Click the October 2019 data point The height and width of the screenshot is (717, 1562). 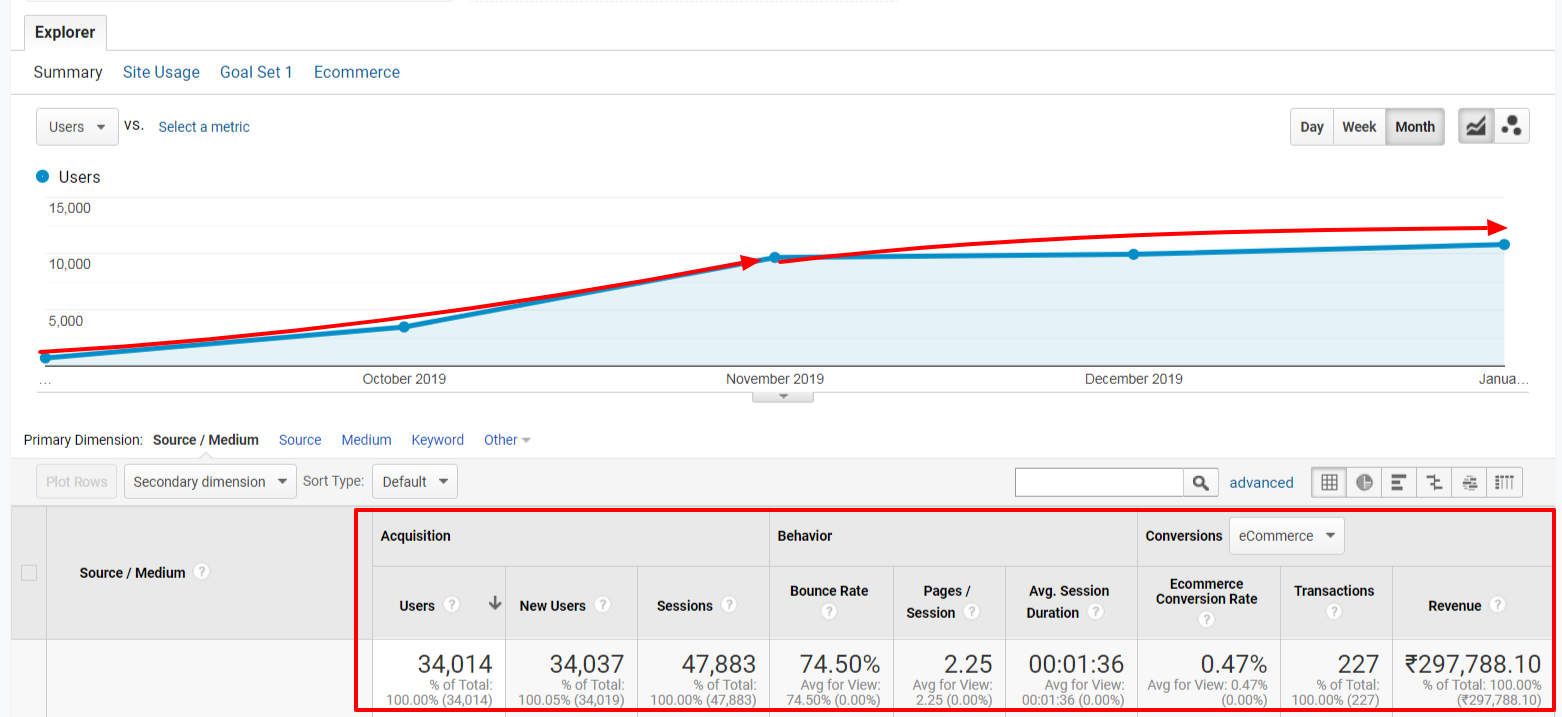point(404,326)
